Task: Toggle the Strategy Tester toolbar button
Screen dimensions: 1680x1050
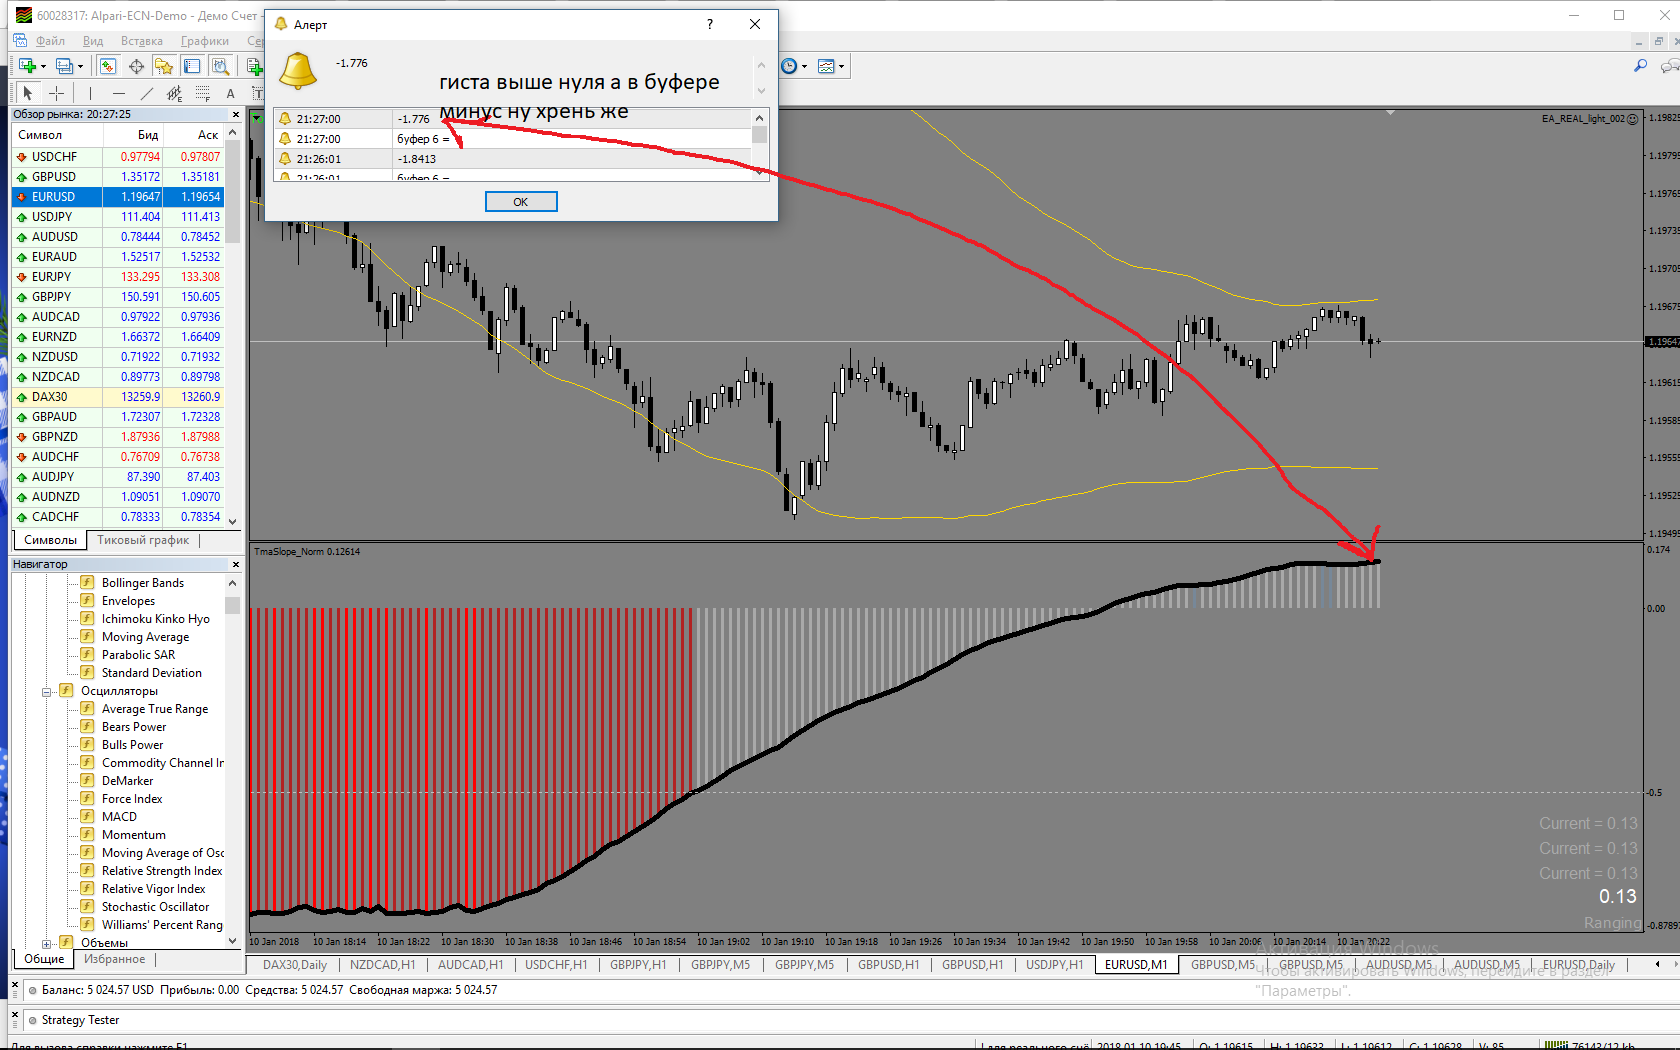Action: point(221,66)
